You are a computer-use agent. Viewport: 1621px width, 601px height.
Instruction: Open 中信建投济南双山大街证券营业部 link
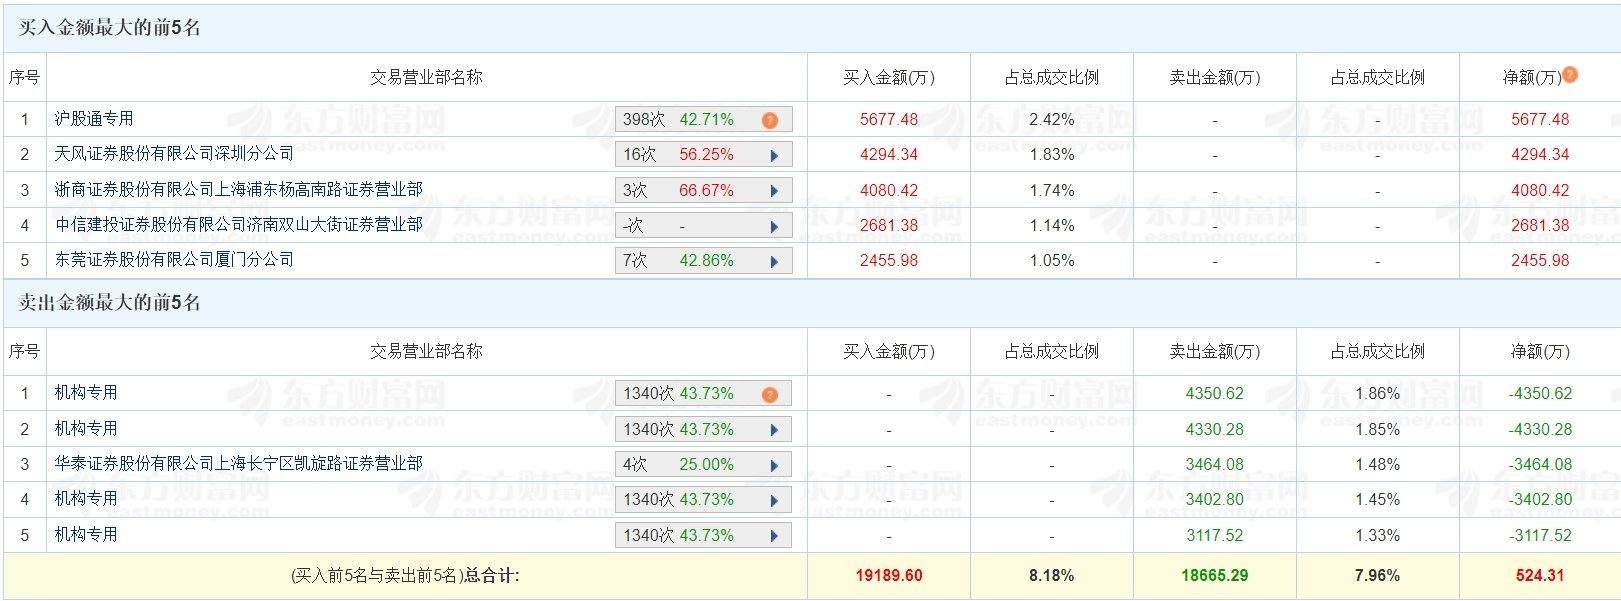(238, 225)
